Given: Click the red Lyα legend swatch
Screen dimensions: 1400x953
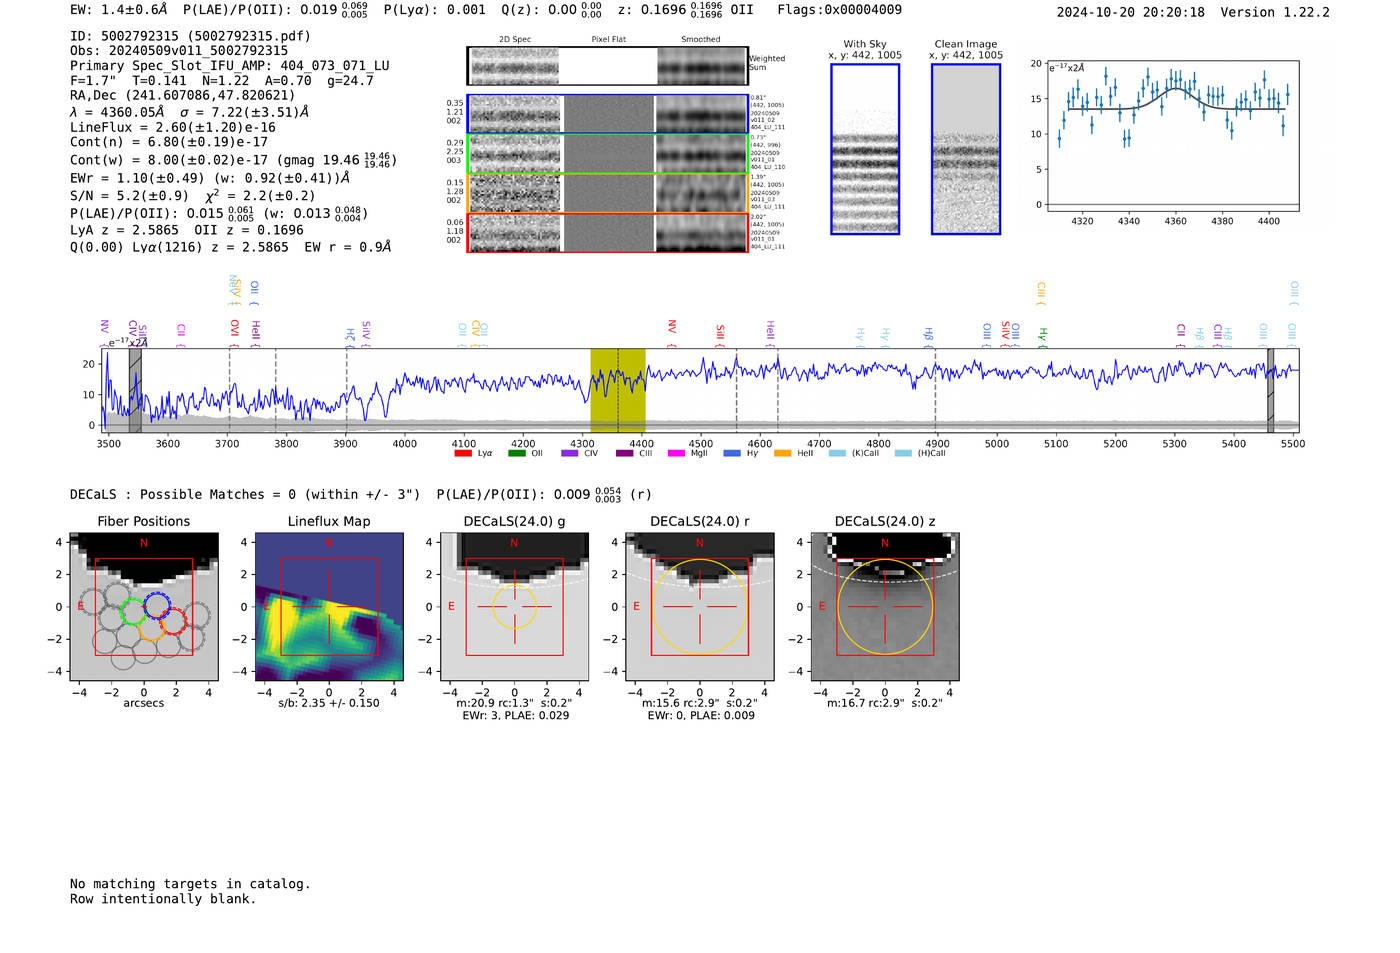Looking at the screenshot, I should click(462, 453).
